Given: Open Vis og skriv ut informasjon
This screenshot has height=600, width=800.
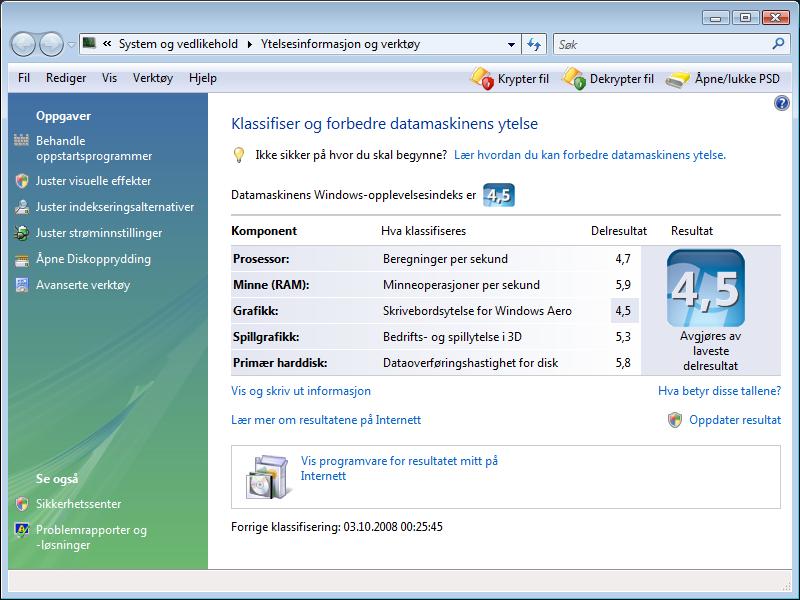Looking at the screenshot, I should coord(301,391).
